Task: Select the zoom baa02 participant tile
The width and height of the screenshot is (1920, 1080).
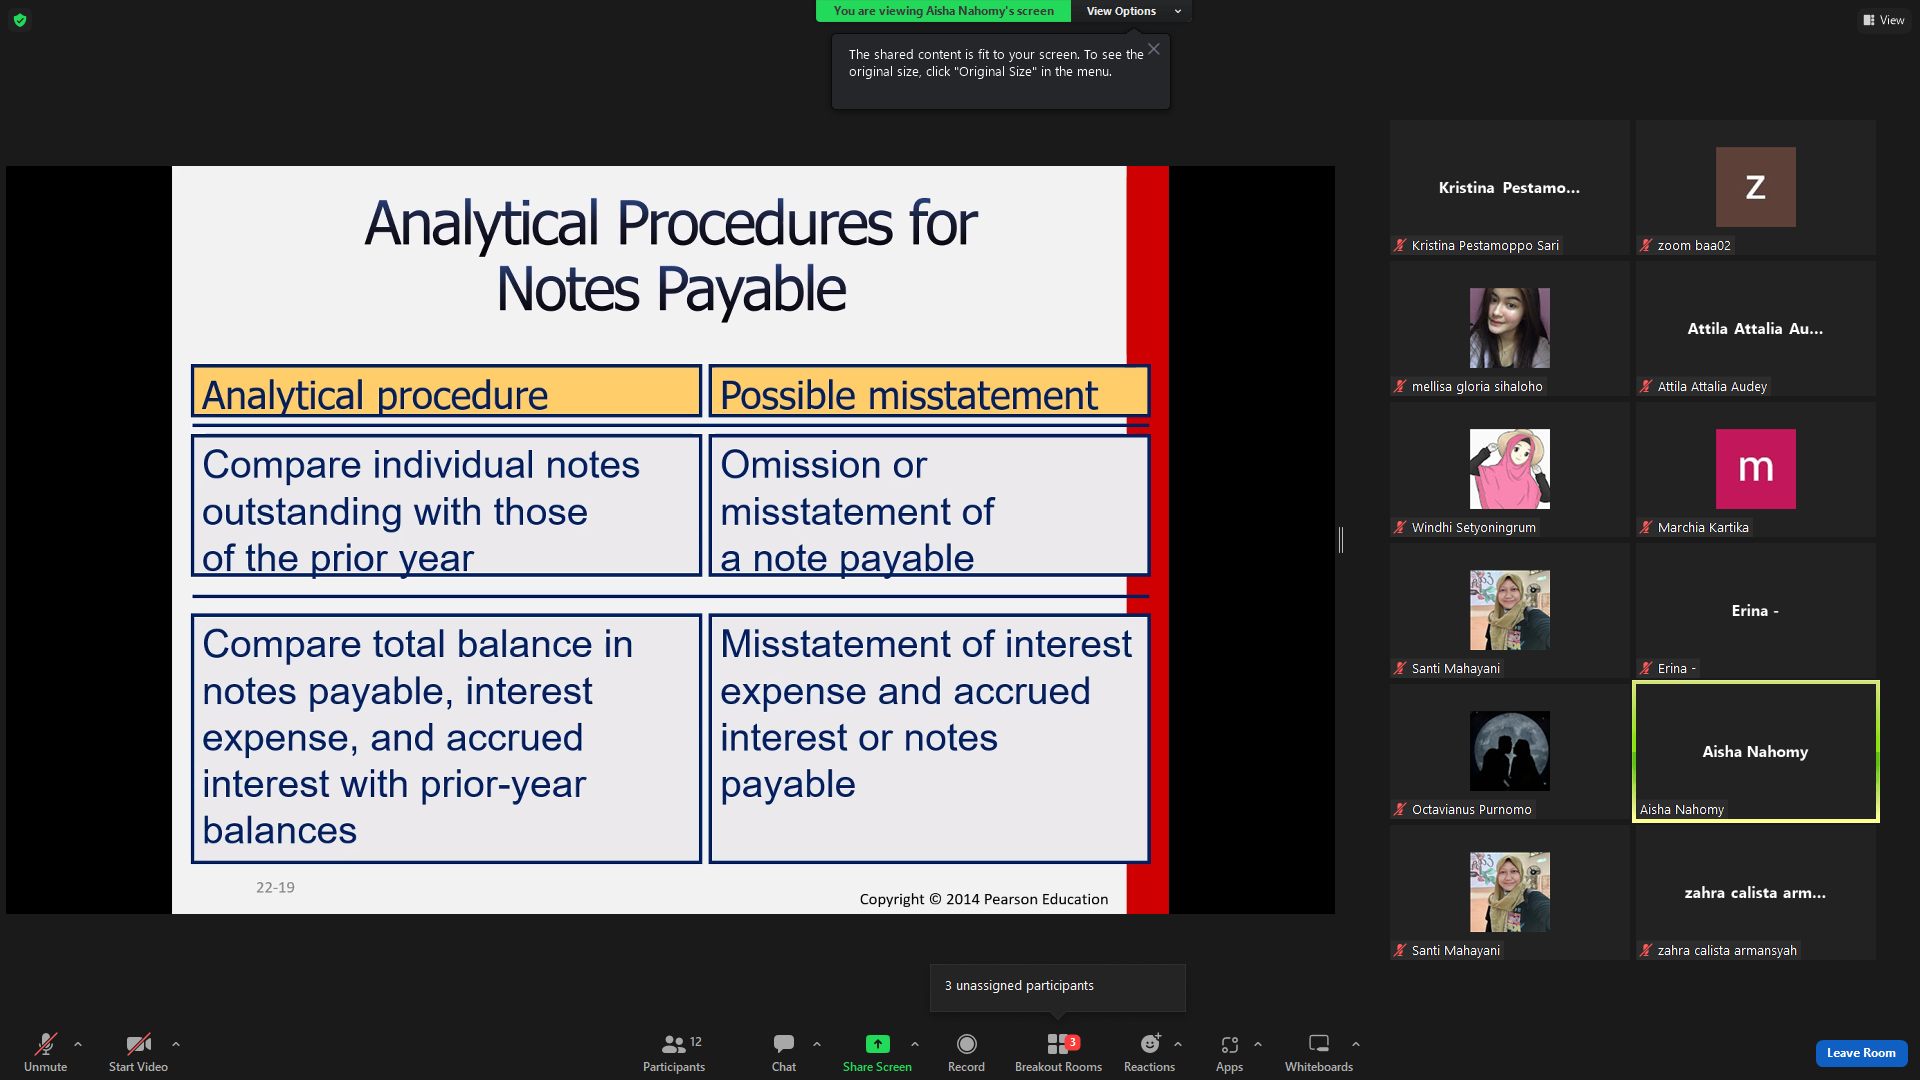Action: click(x=1756, y=187)
